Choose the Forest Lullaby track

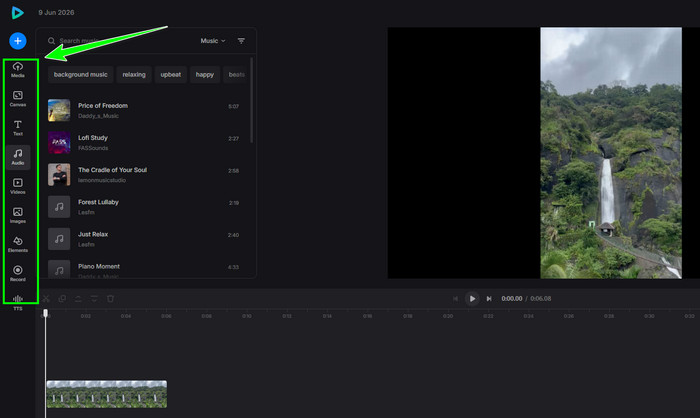tap(146, 207)
